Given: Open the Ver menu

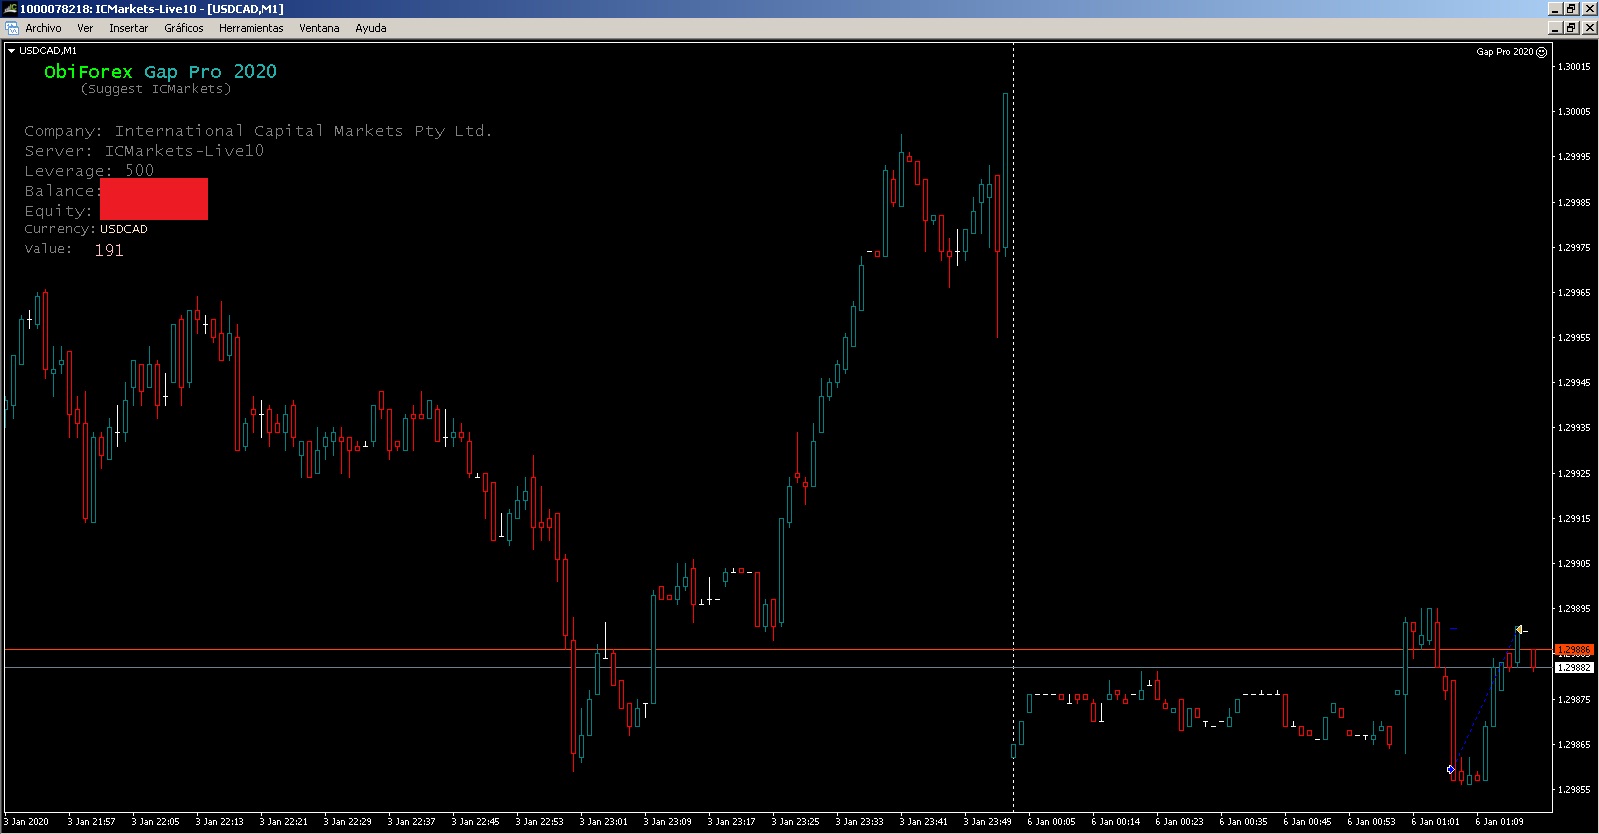Looking at the screenshot, I should (x=85, y=28).
